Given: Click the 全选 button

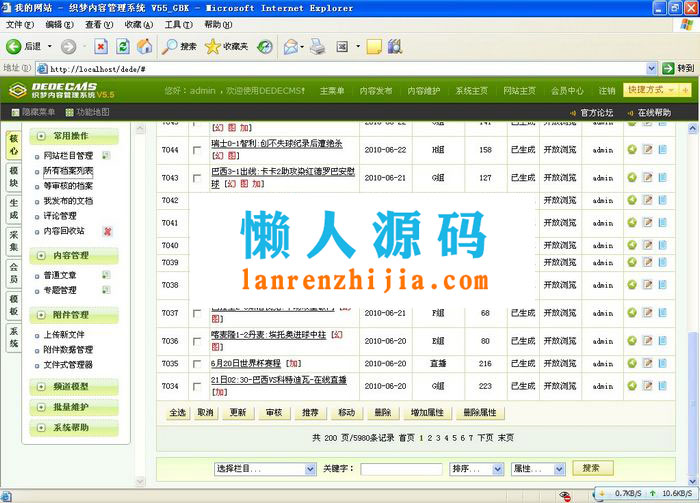Looking at the screenshot, I should 177,412.
